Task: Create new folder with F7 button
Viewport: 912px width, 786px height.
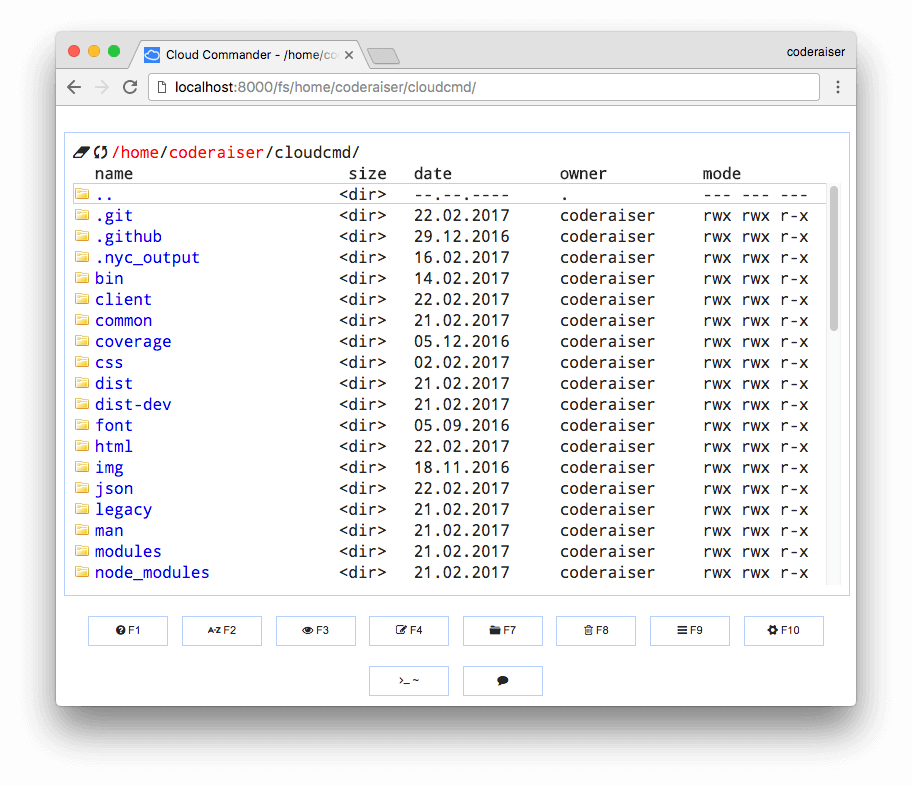Action: tap(502, 631)
